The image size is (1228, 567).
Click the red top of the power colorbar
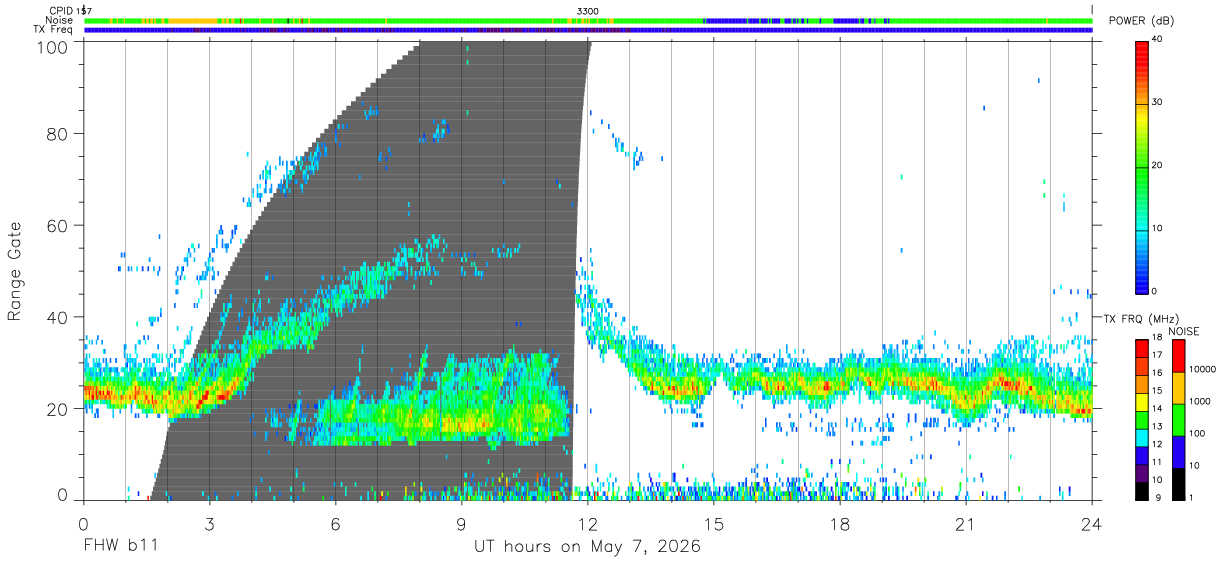coord(1142,51)
